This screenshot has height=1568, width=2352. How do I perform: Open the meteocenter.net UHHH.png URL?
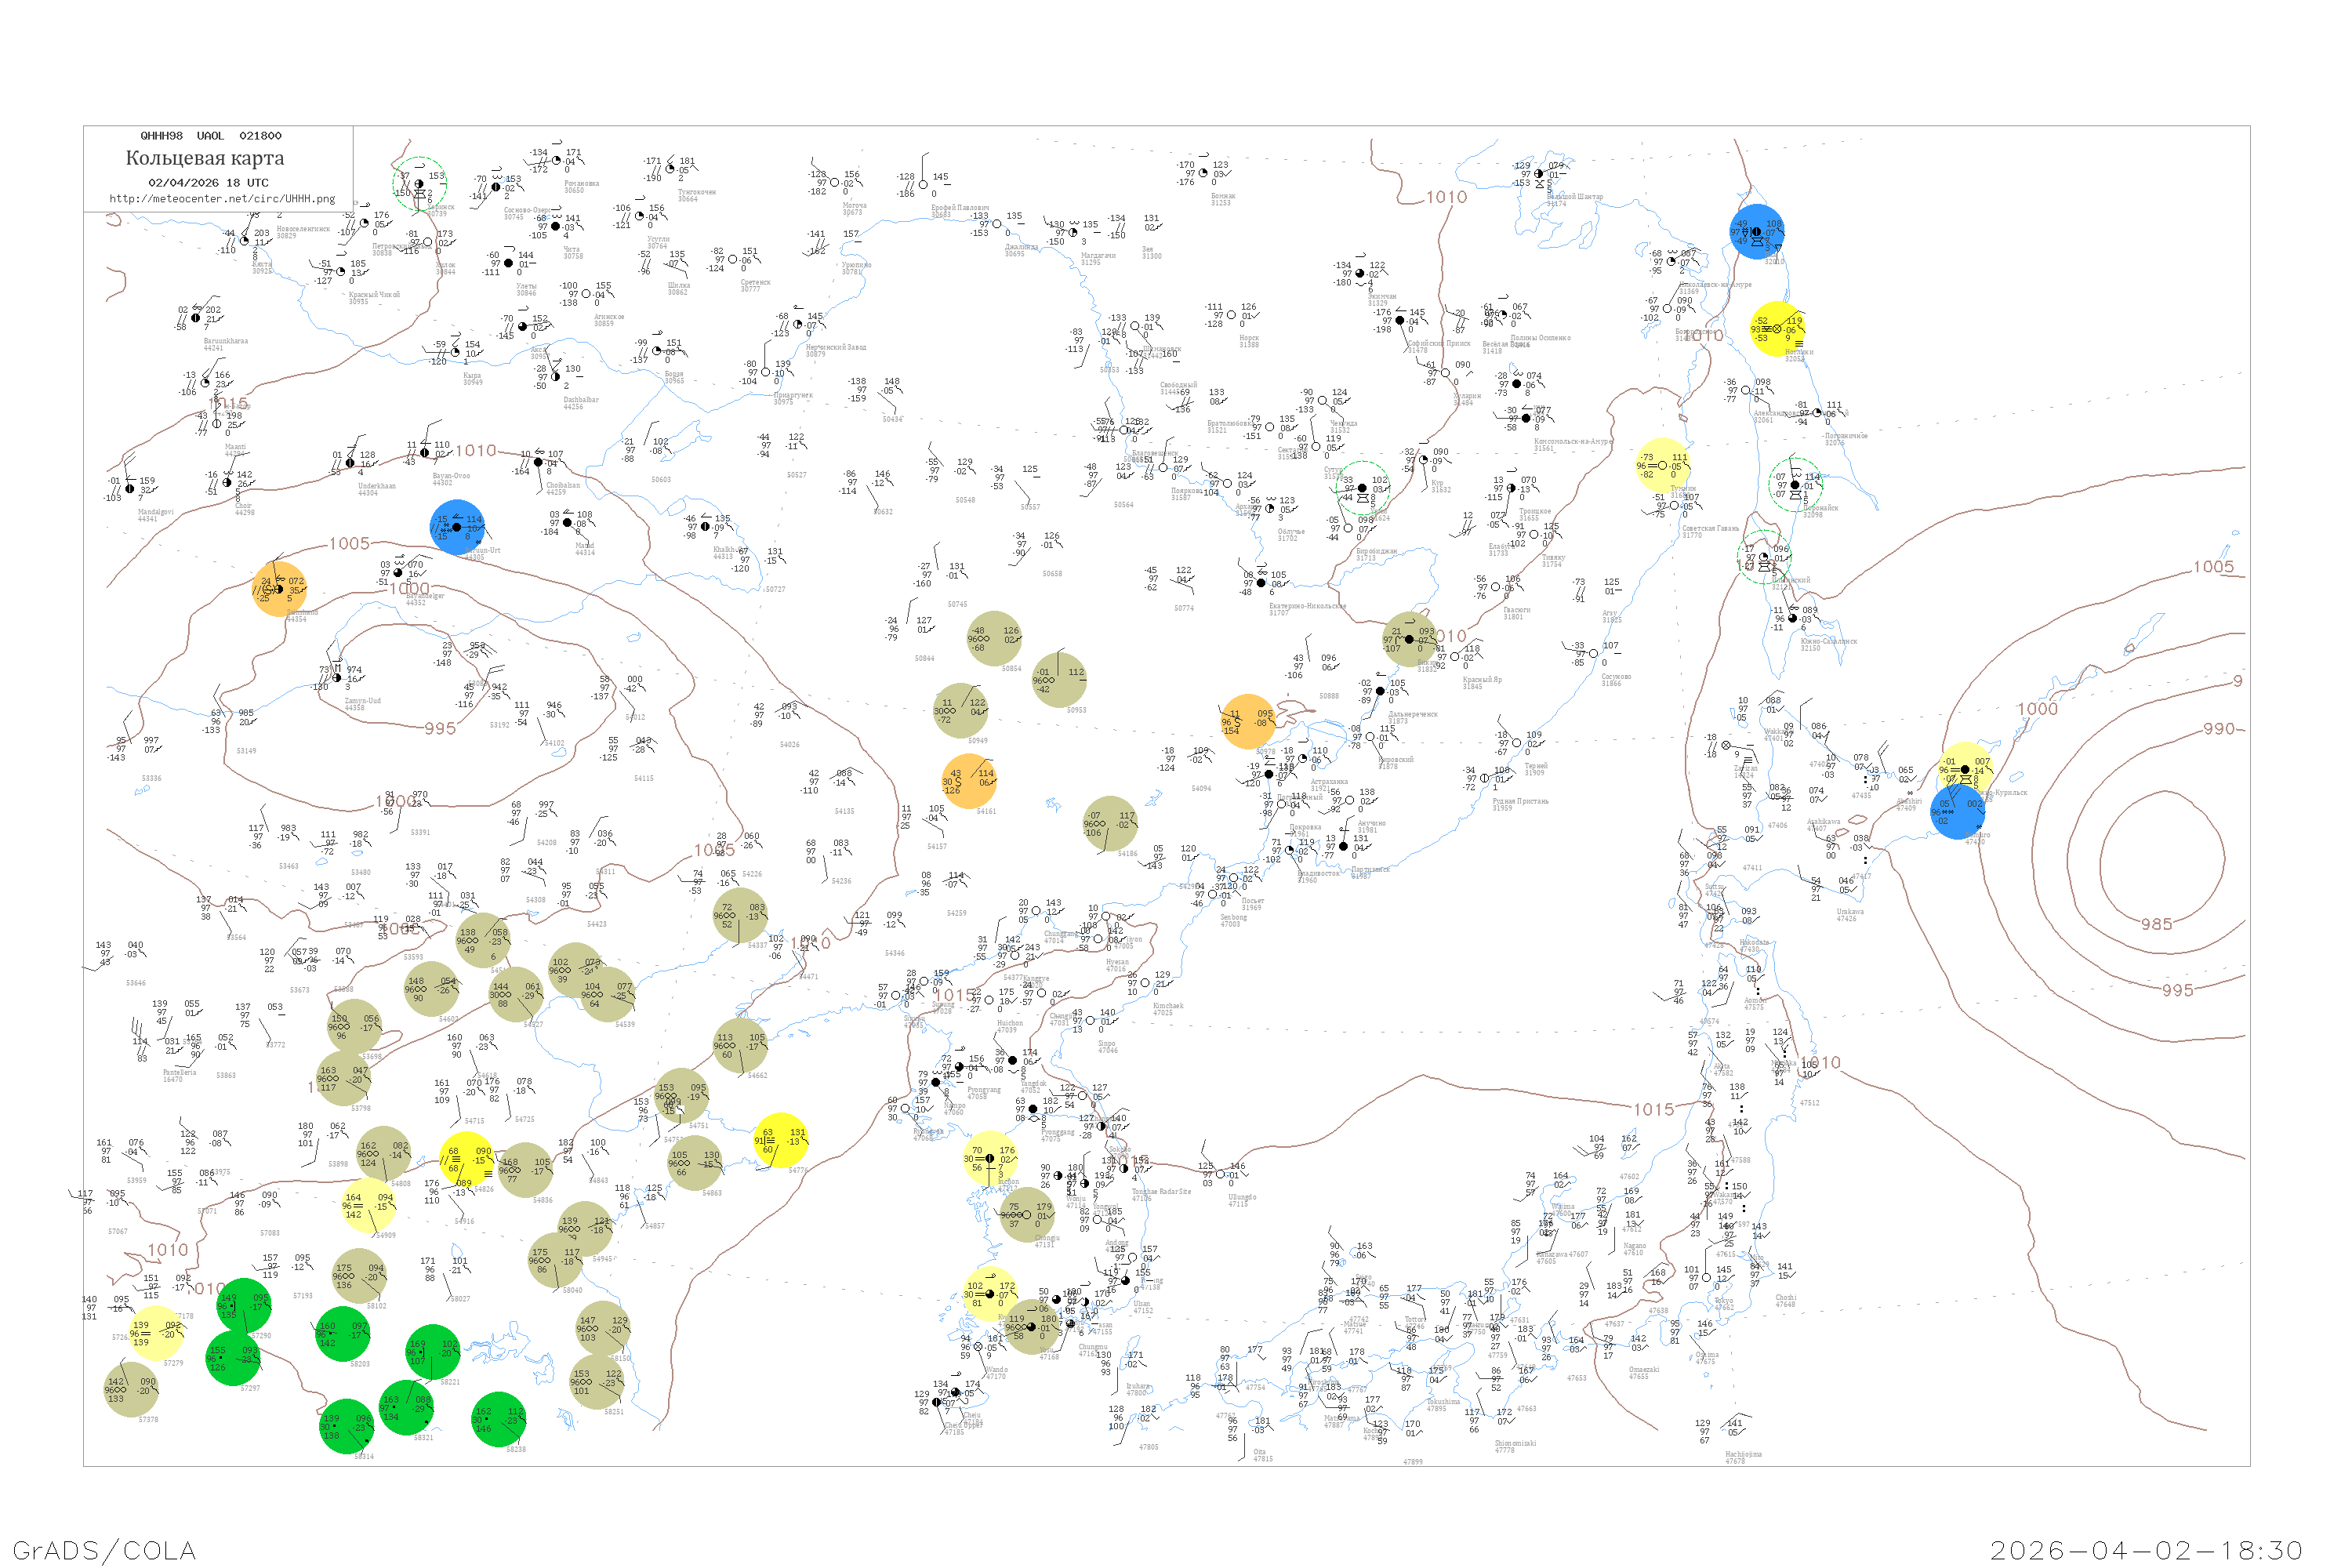click(x=222, y=199)
